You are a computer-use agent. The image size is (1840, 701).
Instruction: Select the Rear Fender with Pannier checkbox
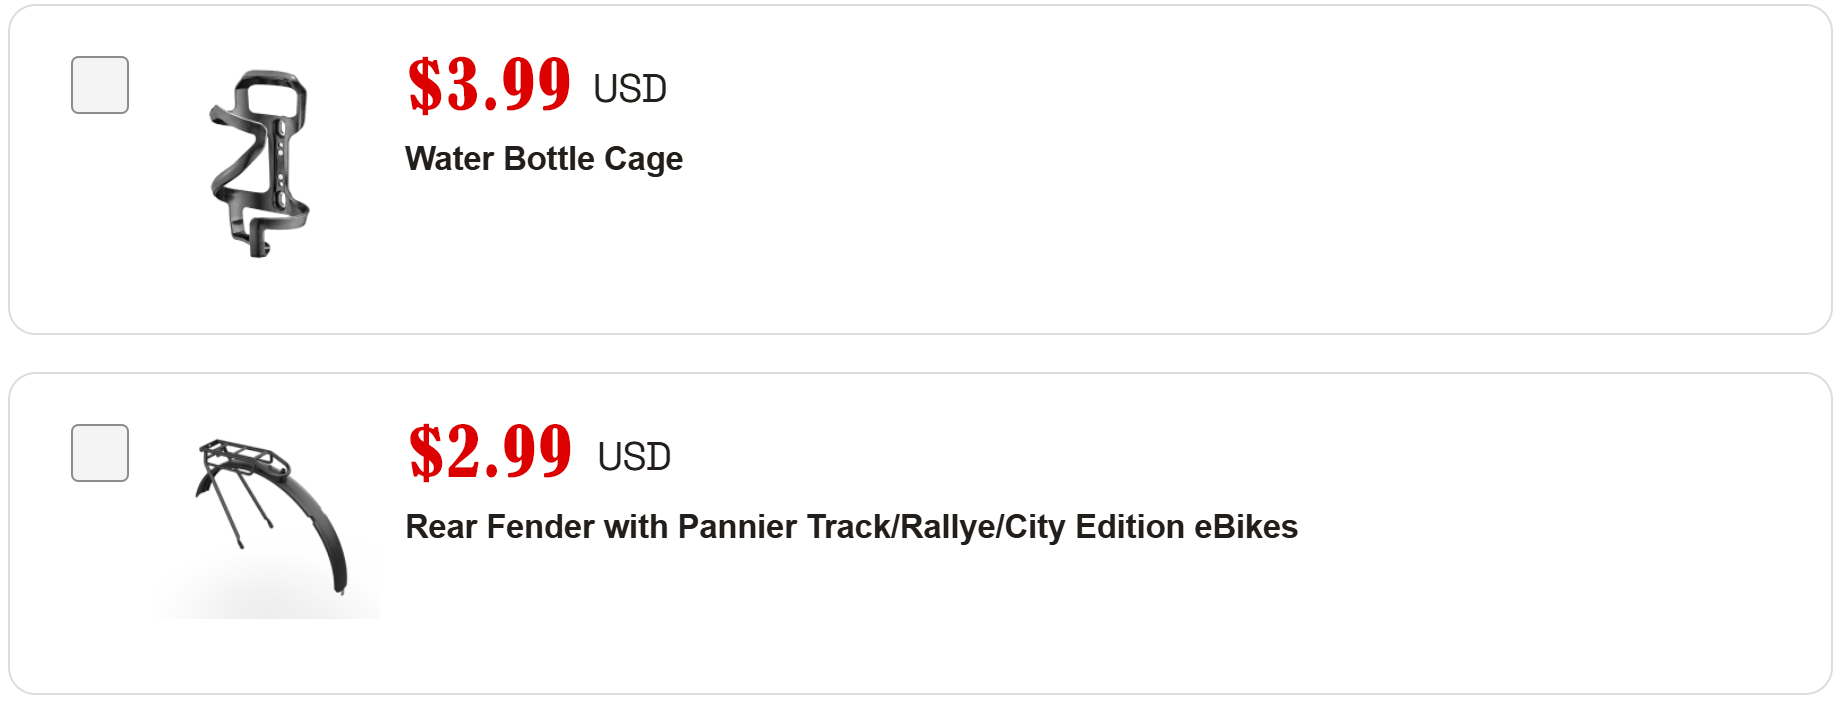tap(100, 453)
